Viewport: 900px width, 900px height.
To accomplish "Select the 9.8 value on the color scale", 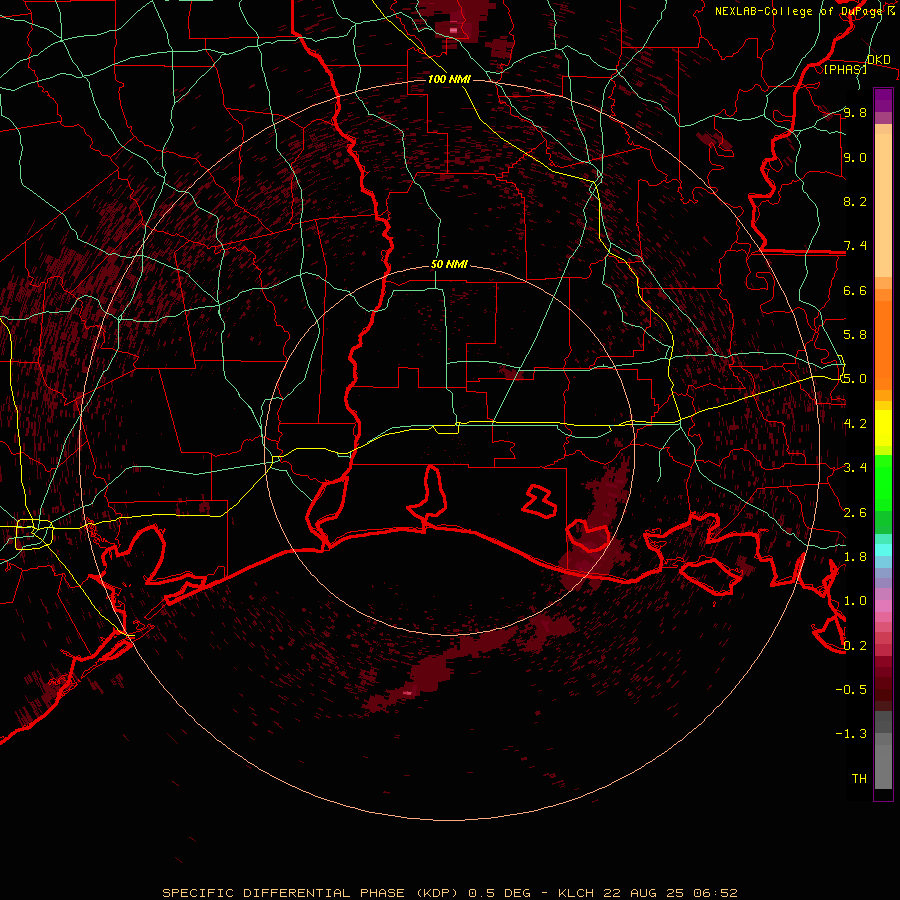I will pos(855,112).
